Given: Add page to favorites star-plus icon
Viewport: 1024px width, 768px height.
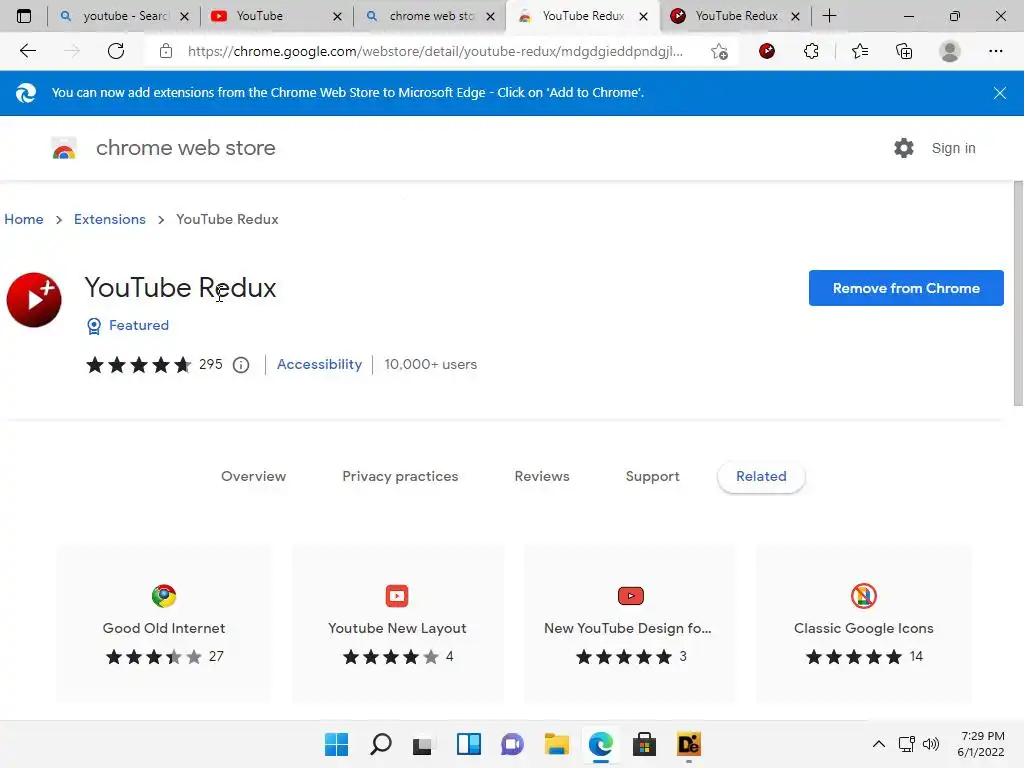Looking at the screenshot, I should 719,51.
